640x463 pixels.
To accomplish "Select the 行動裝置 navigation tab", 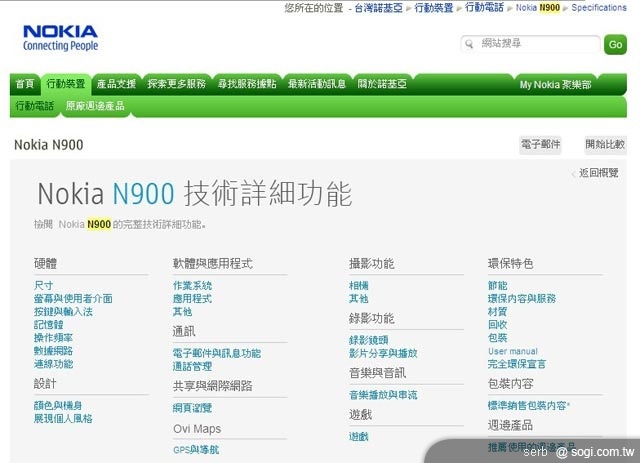I will [66, 84].
